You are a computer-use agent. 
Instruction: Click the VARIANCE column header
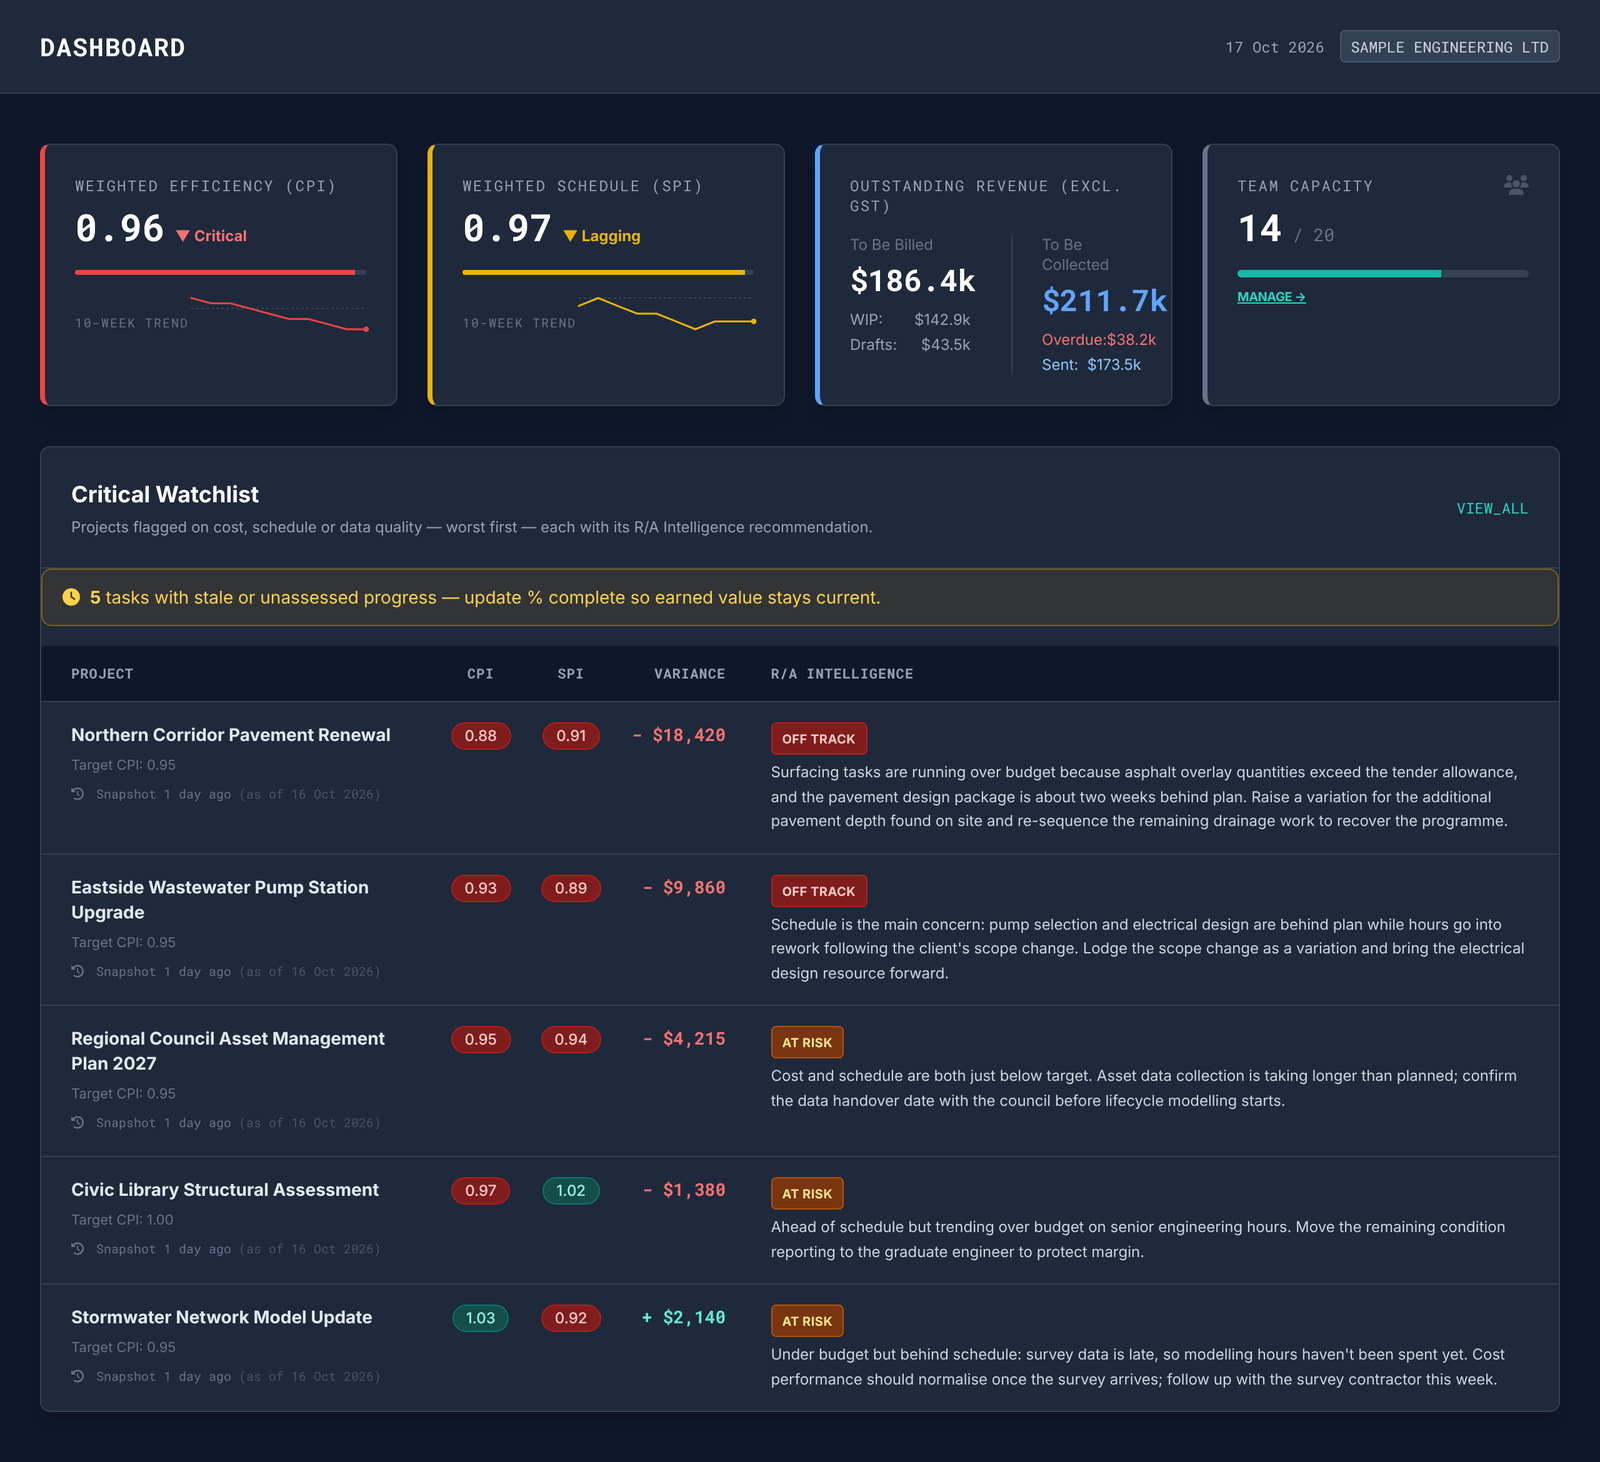690,674
